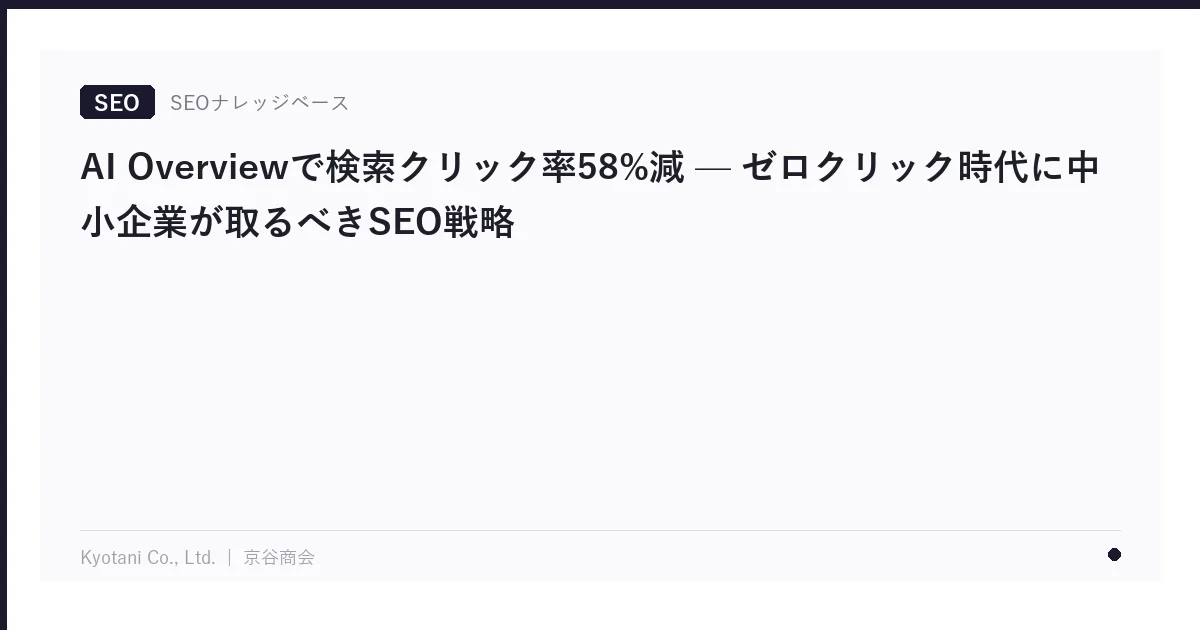The width and height of the screenshot is (1200, 630).
Task: Select the Kyotani Co., Ltd. footer text
Action: click(x=148, y=557)
